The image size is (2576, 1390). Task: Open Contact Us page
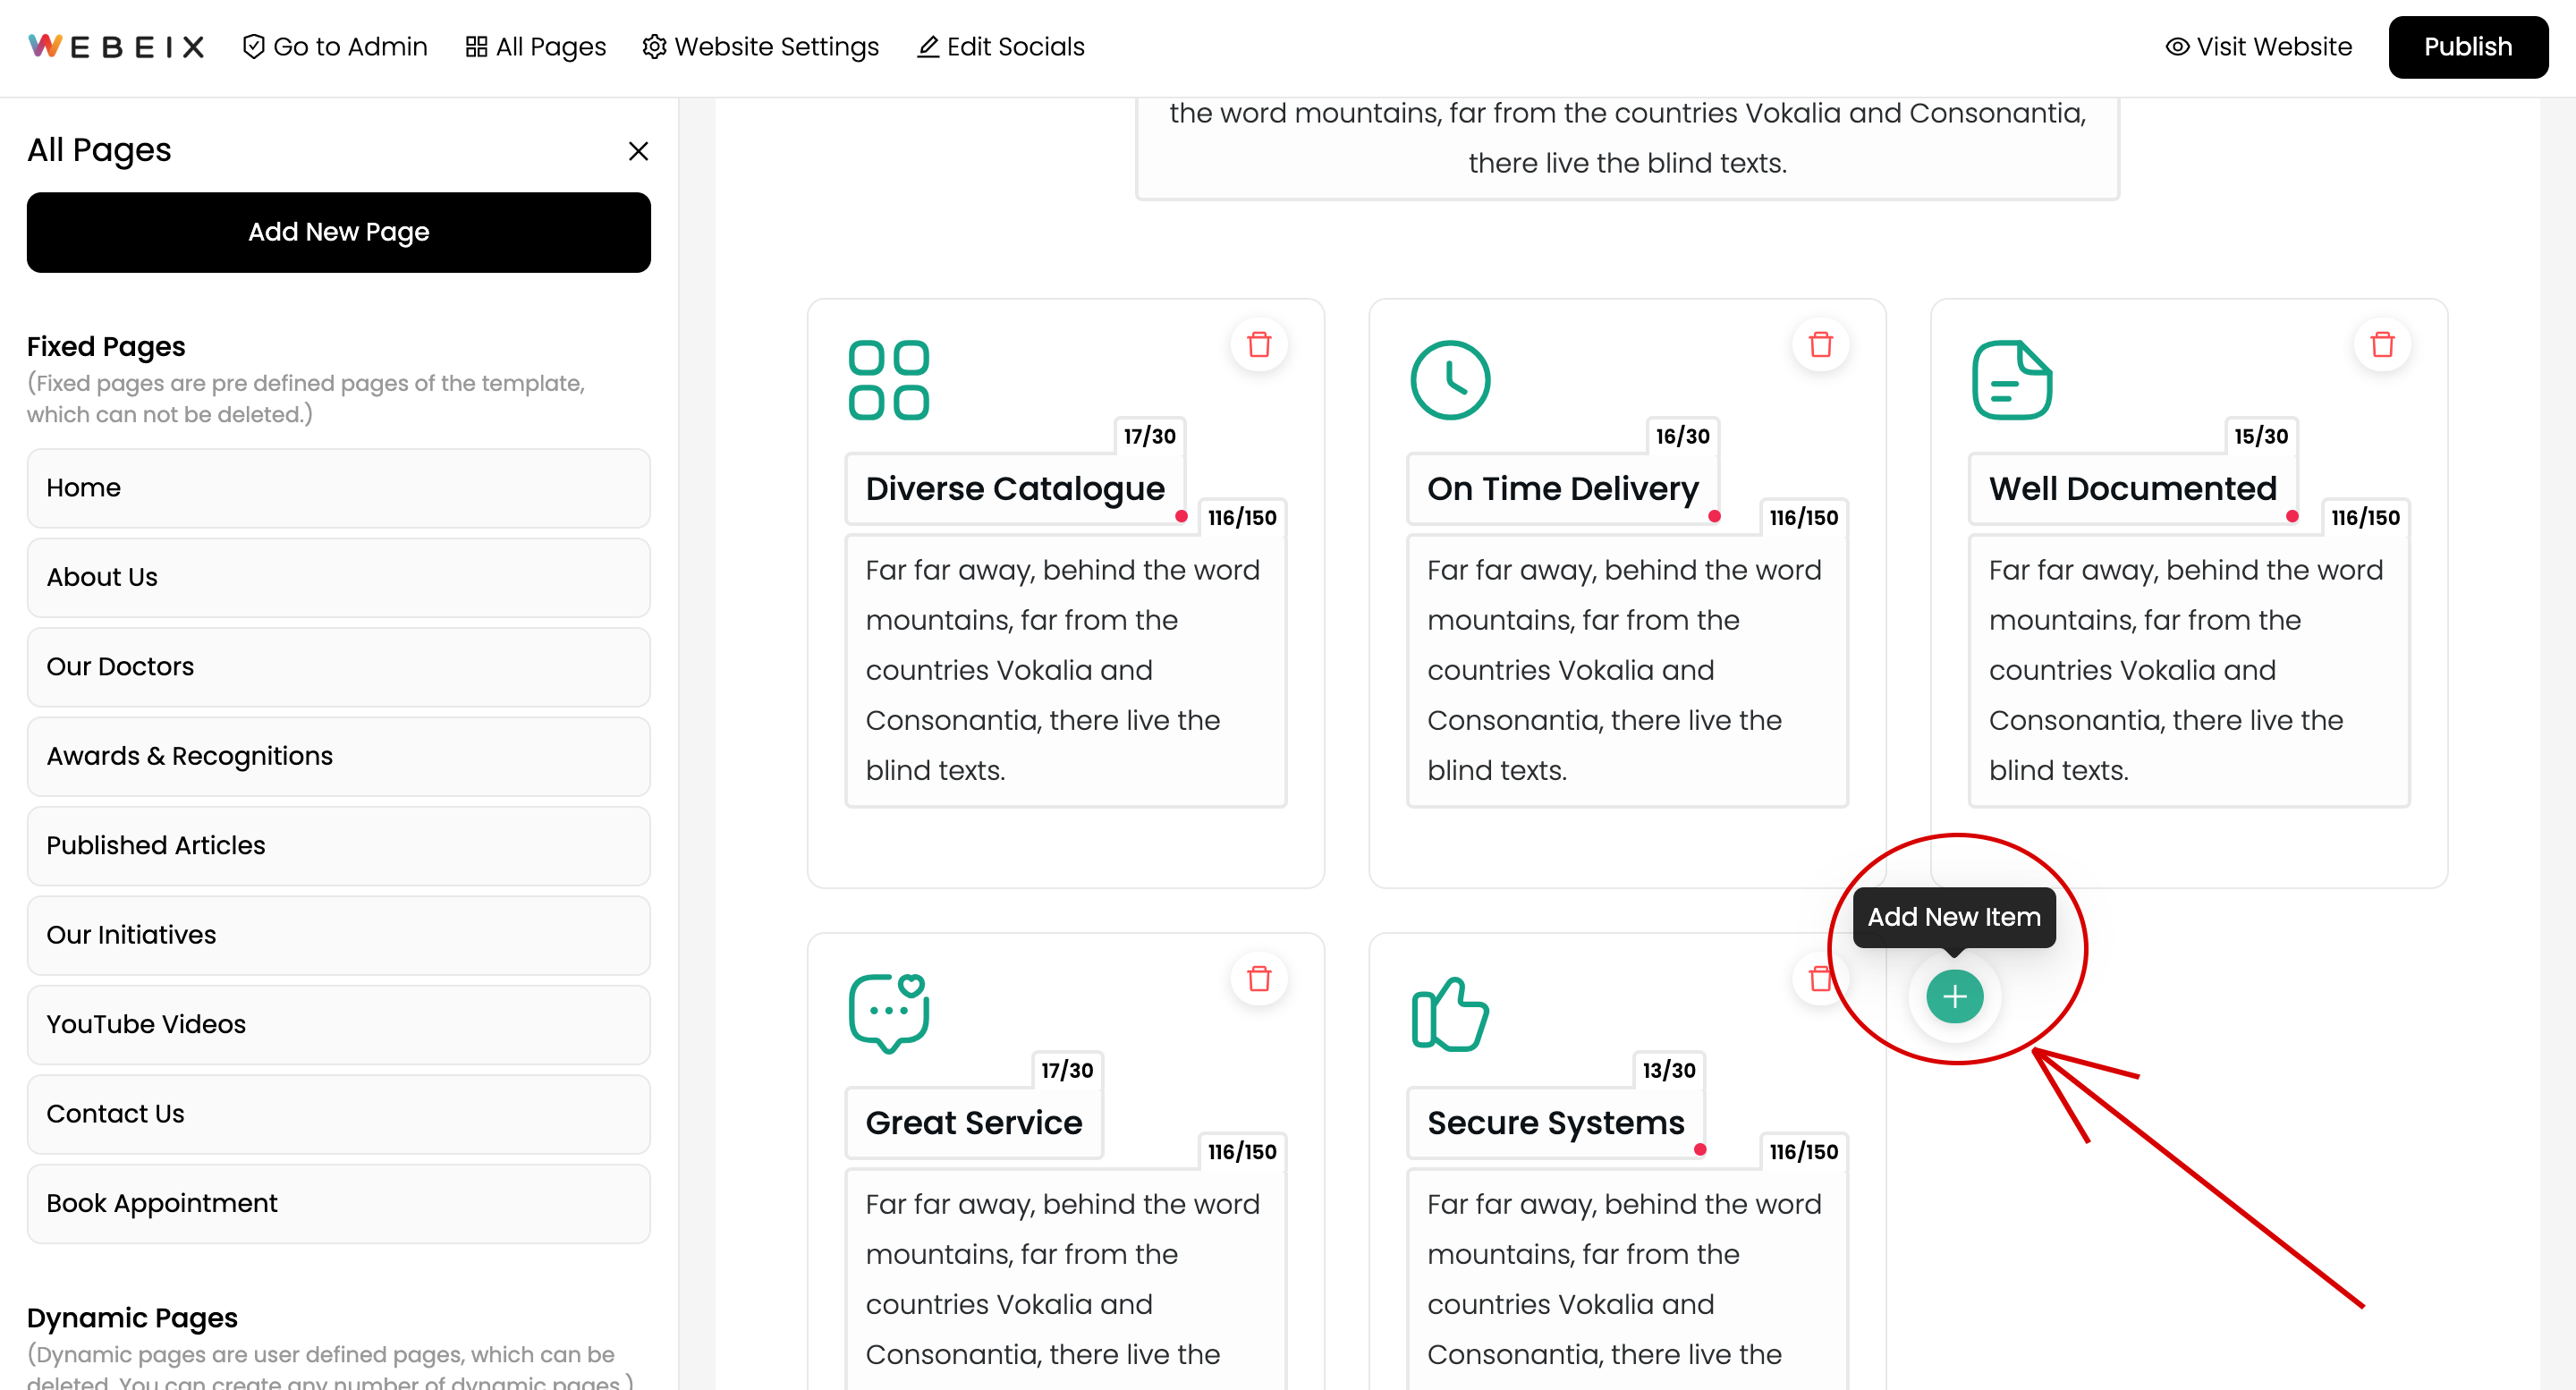point(338,1114)
